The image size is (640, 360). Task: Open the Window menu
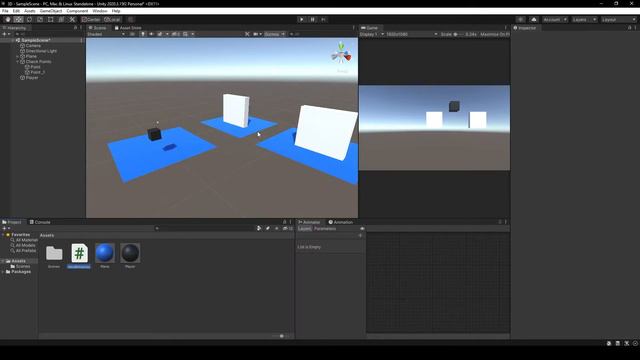tap(100, 11)
